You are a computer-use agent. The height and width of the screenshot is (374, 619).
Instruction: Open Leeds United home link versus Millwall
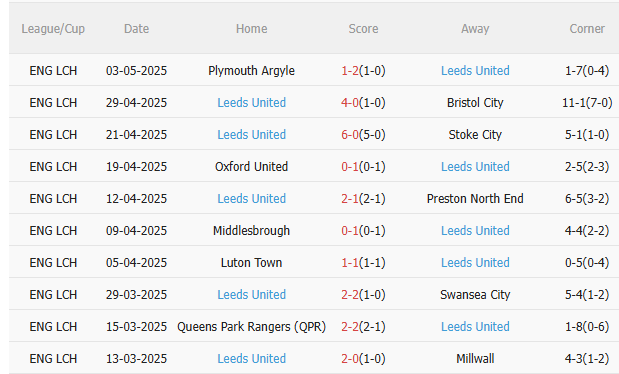point(251,359)
